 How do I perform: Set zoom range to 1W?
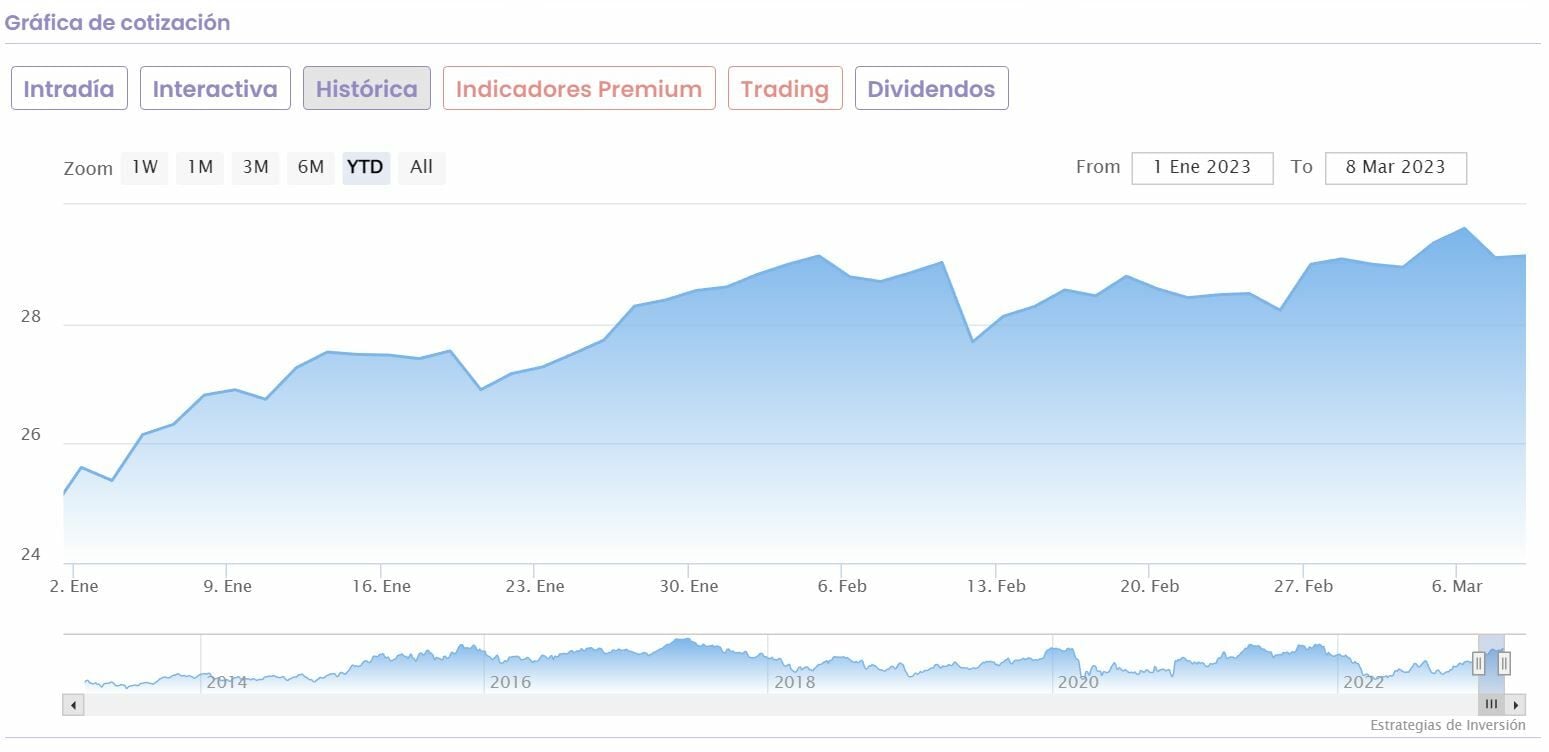click(145, 167)
